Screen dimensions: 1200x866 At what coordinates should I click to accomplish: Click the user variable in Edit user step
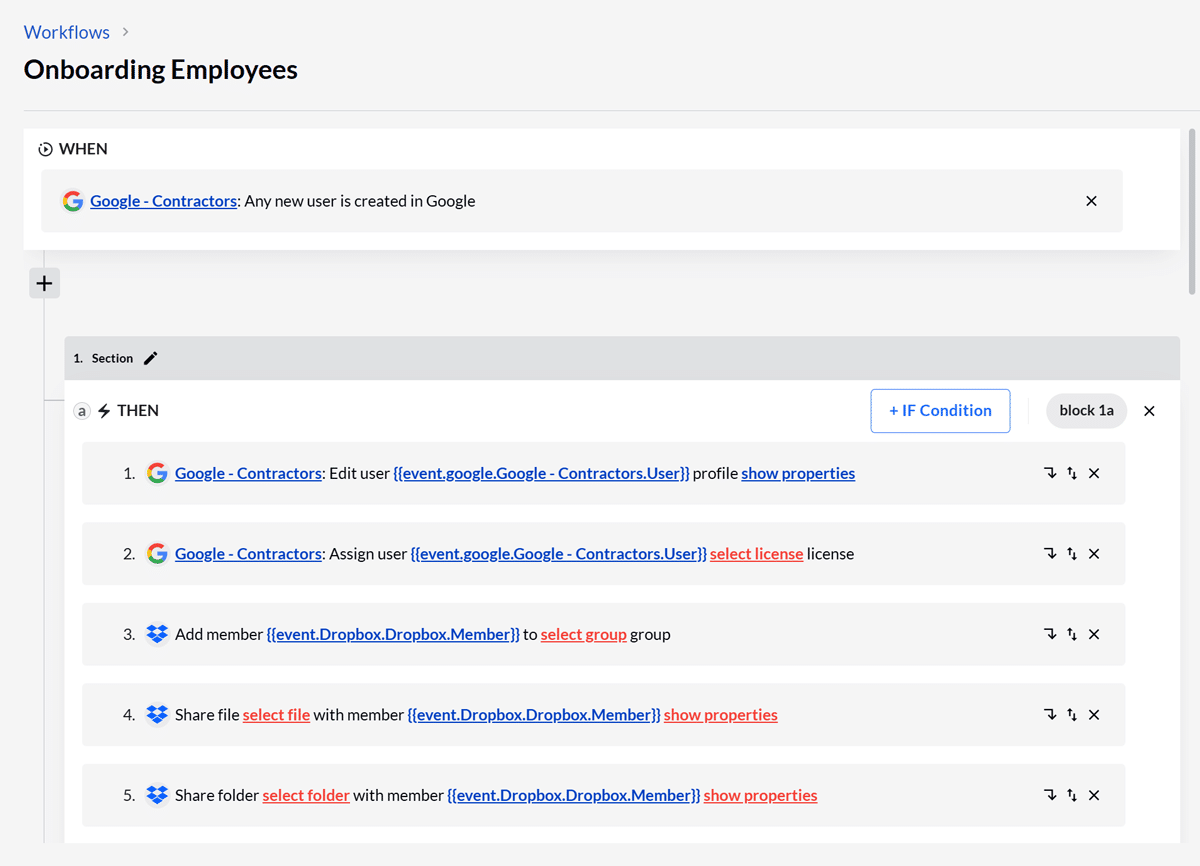[541, 473]
